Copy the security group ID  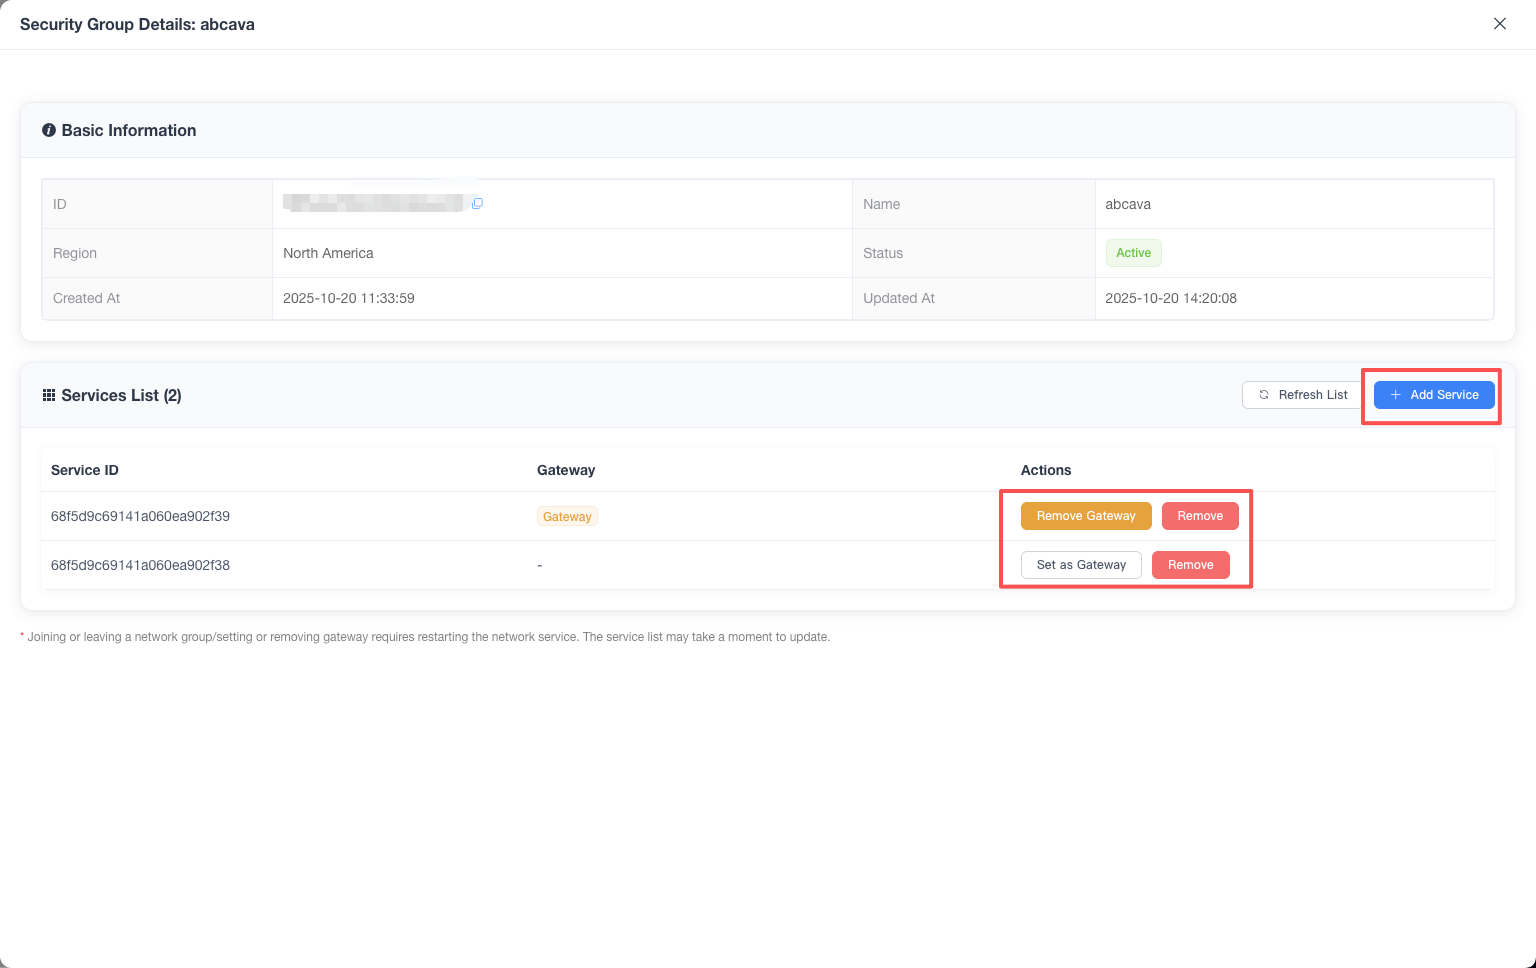(477, 204)
